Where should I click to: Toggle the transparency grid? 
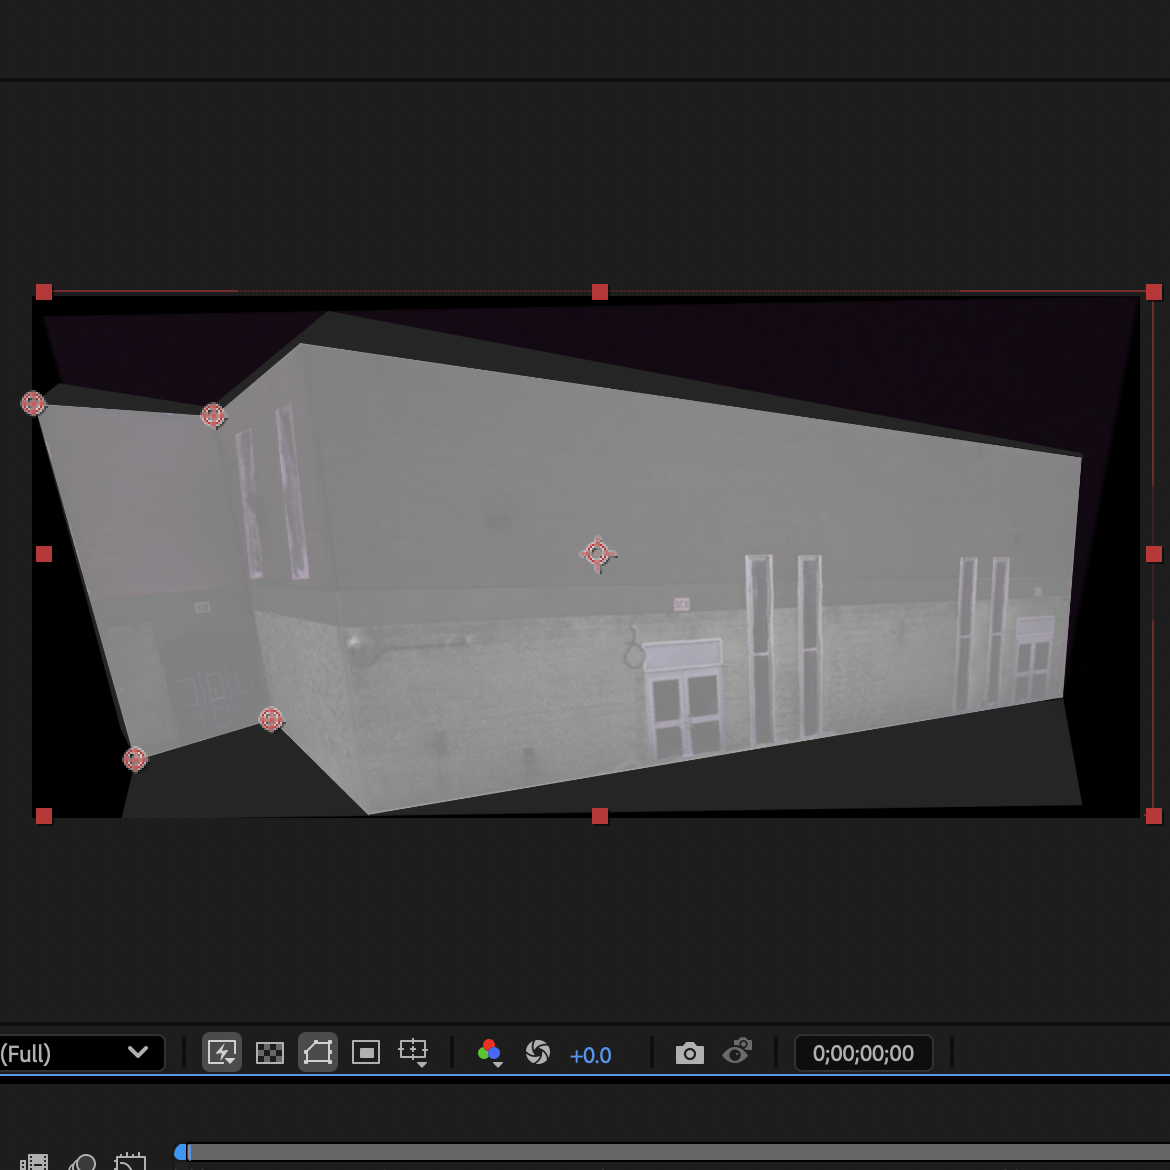[x=269, y=1052]
